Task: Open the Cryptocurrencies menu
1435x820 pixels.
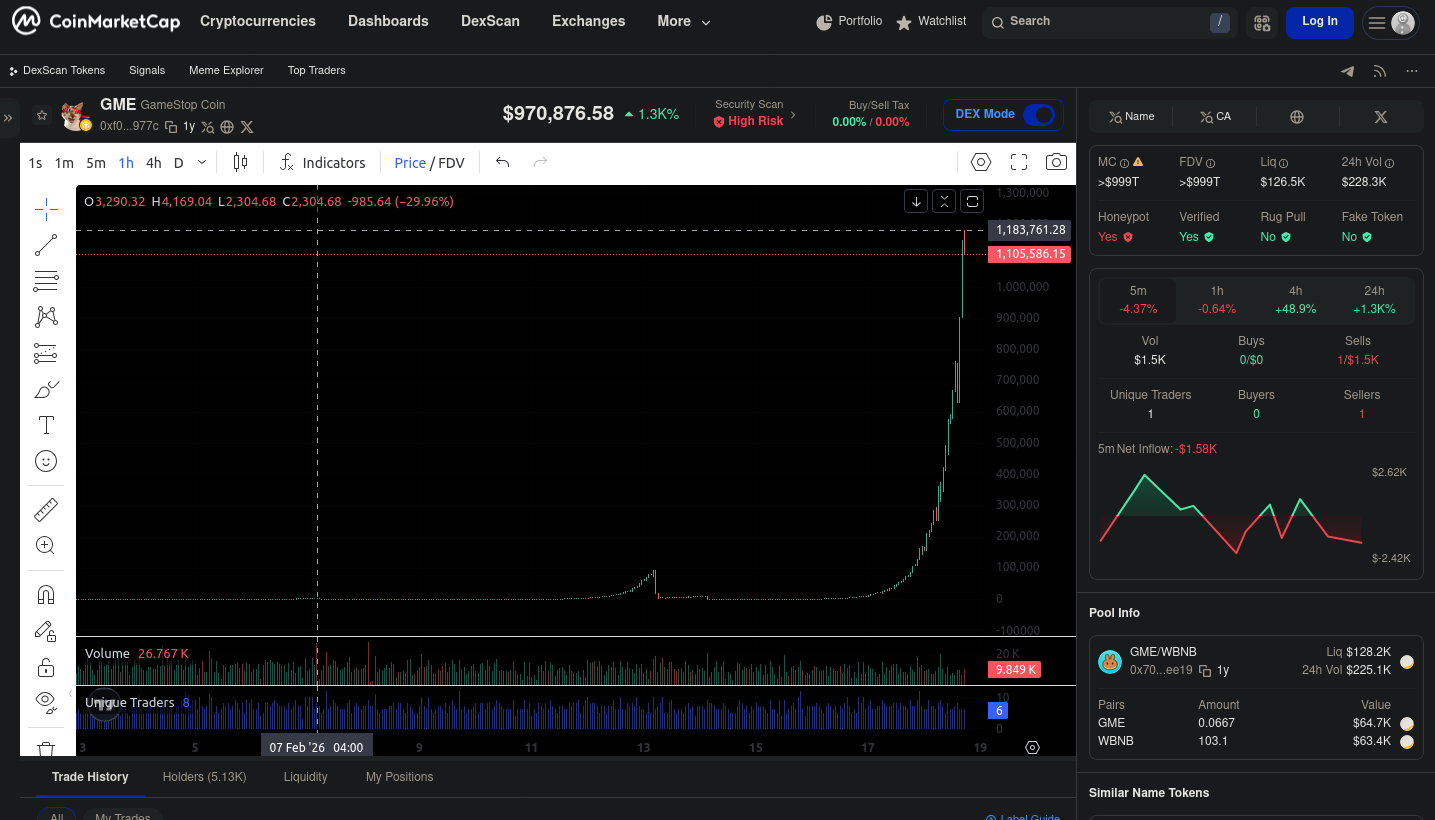Action: tap(258, 21)
